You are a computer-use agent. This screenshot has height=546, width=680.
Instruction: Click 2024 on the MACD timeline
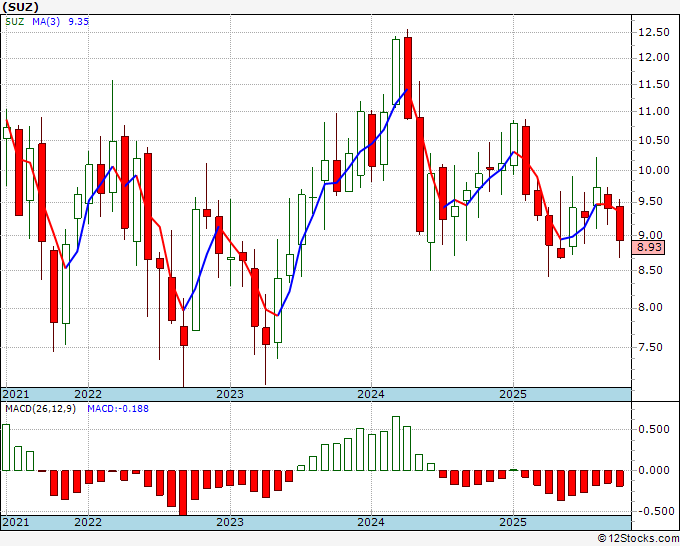click(371, 522)
